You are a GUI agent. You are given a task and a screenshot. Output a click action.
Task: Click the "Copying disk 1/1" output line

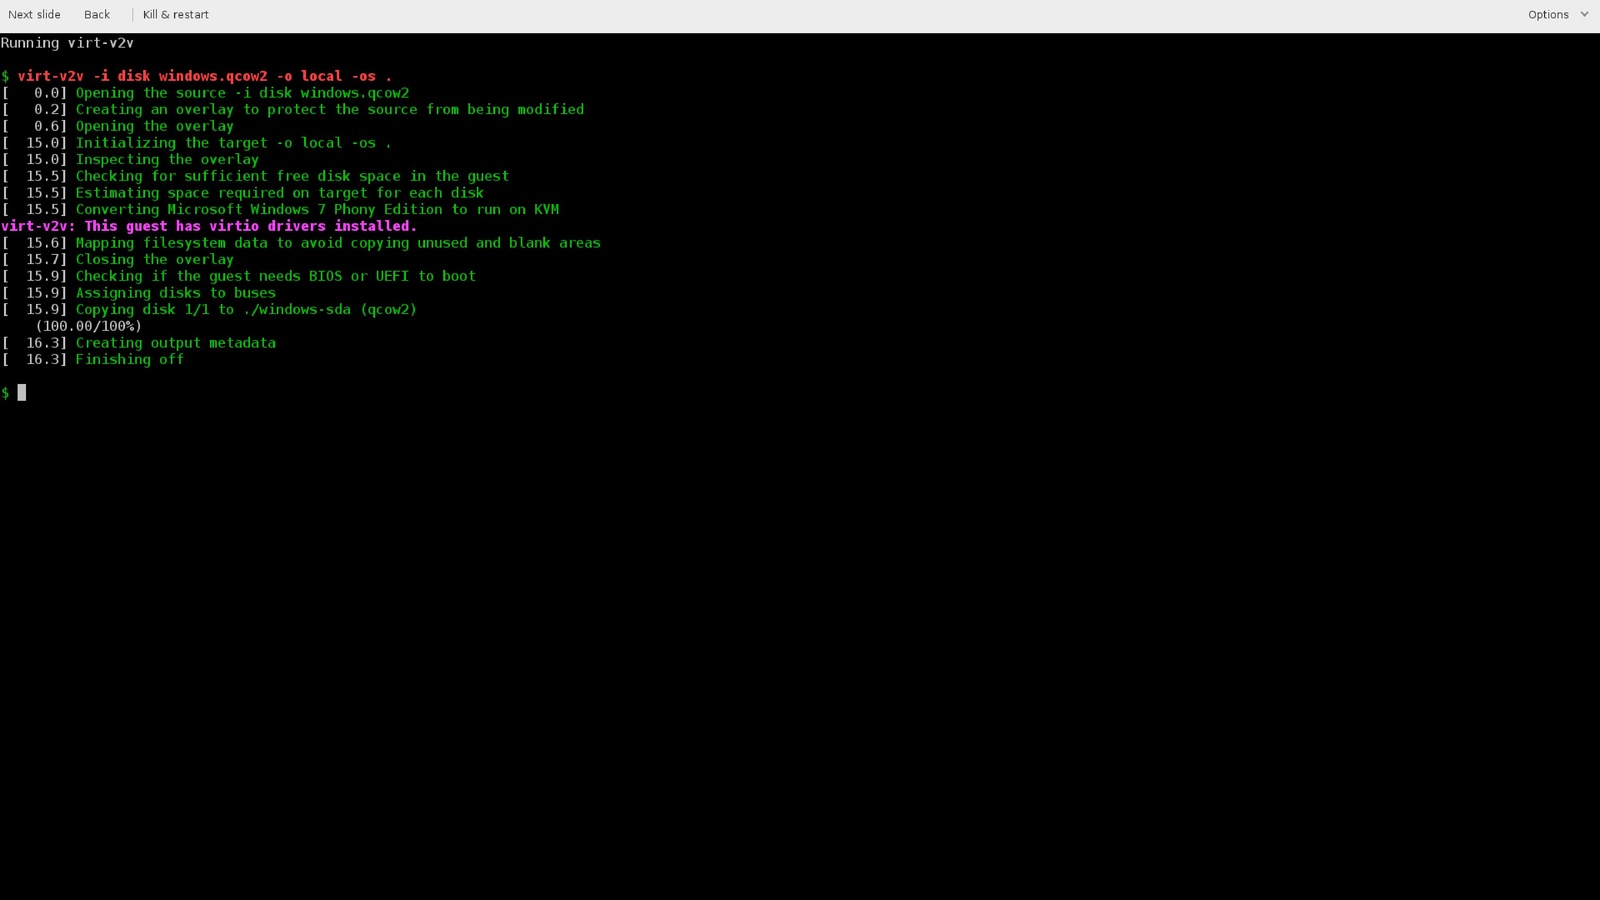[246, 310]
